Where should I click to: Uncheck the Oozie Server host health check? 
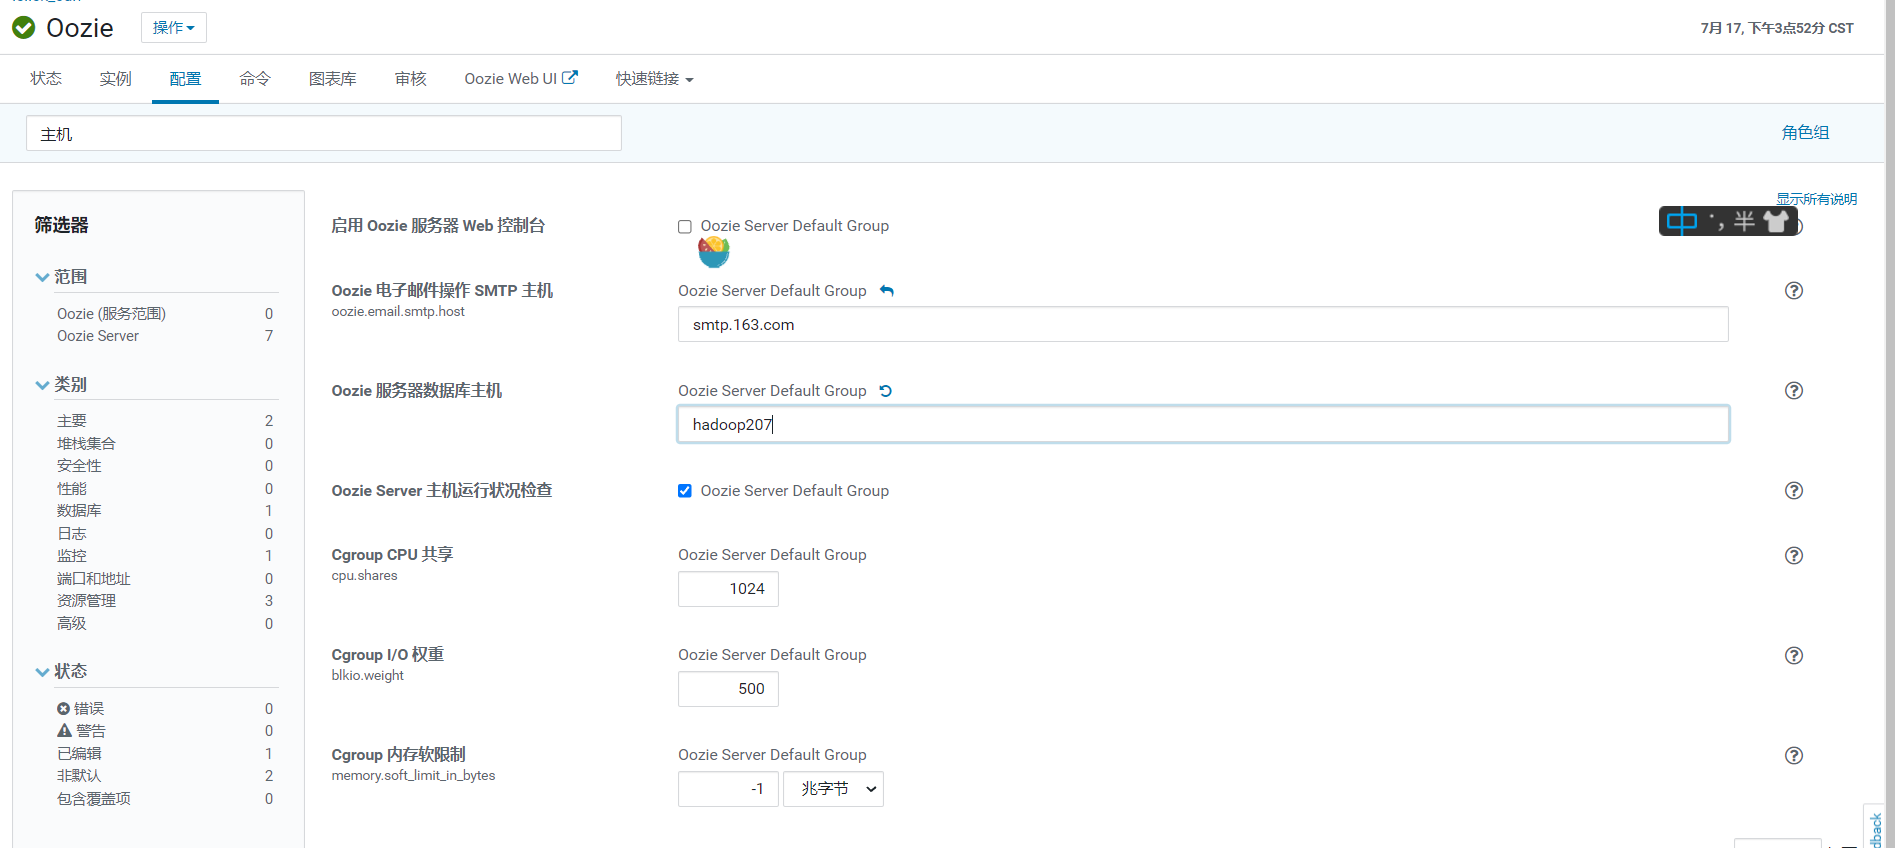click(x=685, y=491)
